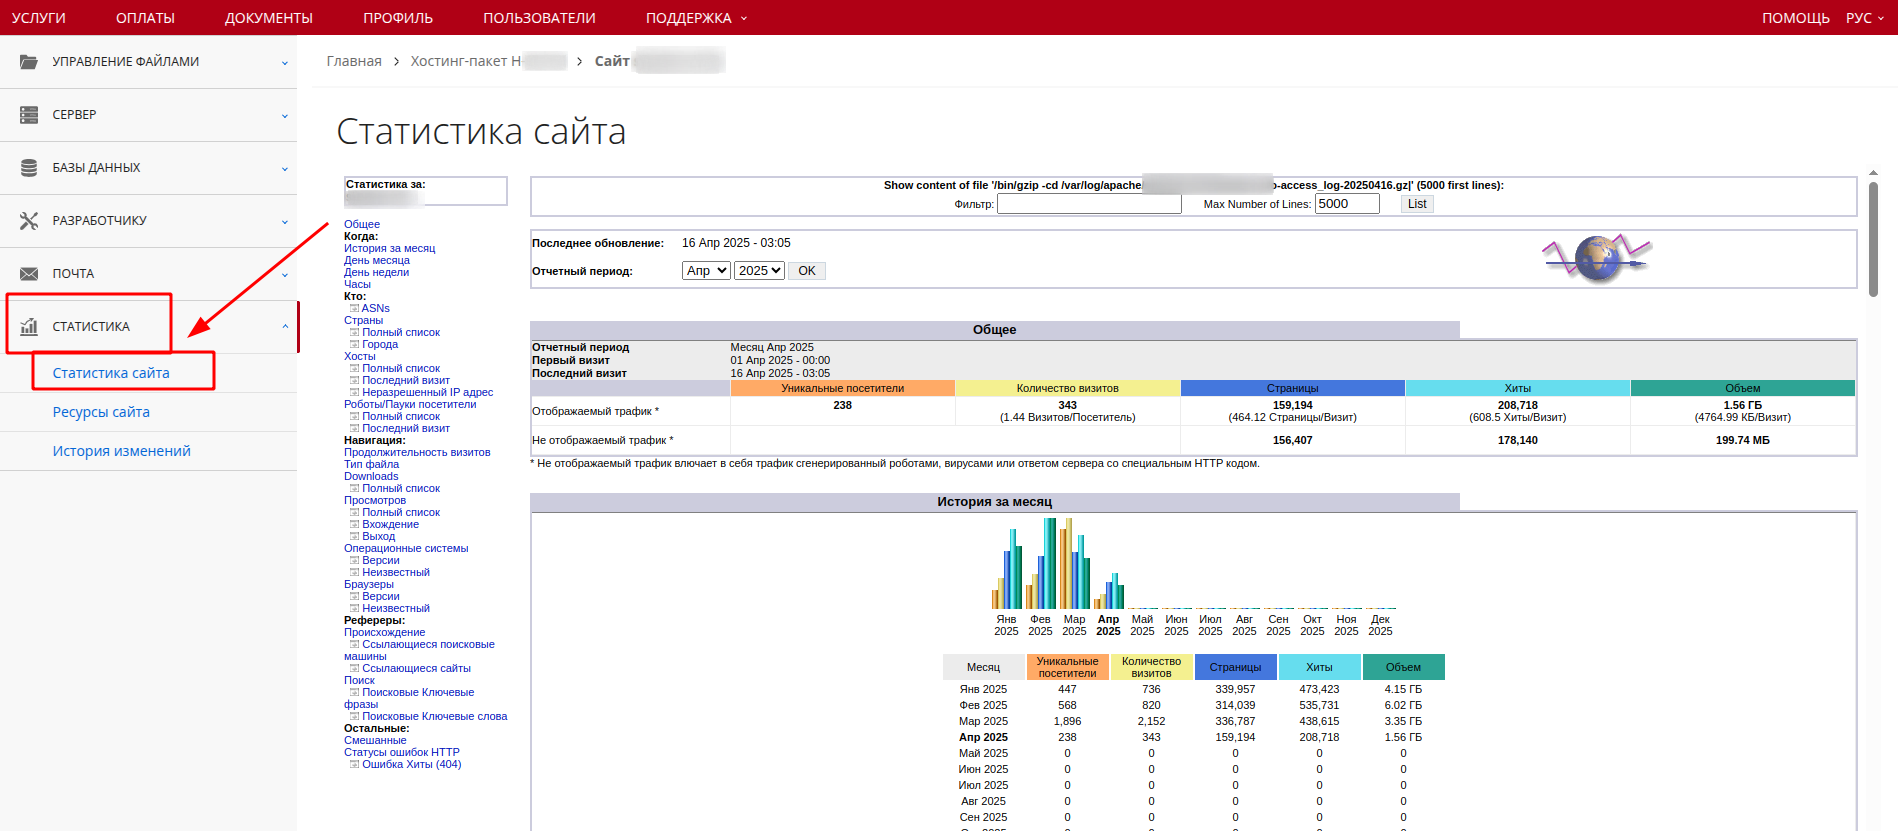Image resolution: width=1898 pixels, height=831 pixels.
Task: Open the Общее navigation link
Action: (x=362, y=224)
